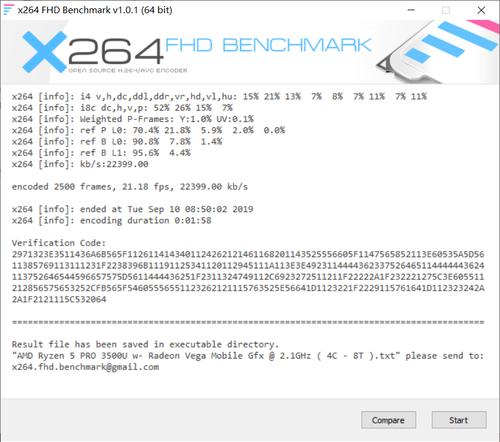Click the encoding duration 0:01:58 line
The image size is (500, 442).
pos(112,221)
